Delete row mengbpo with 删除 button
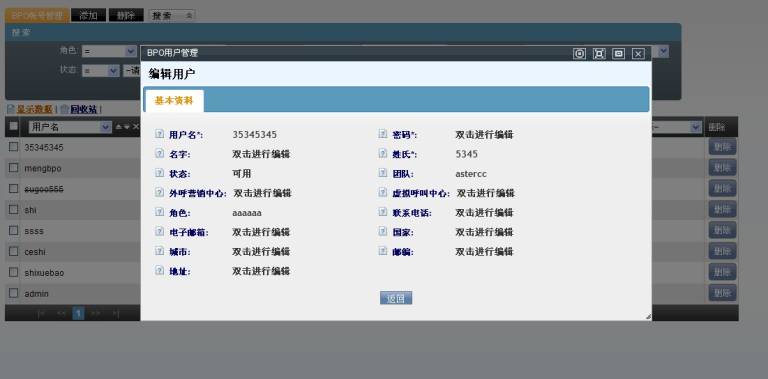768x379 pixels. 722,167
